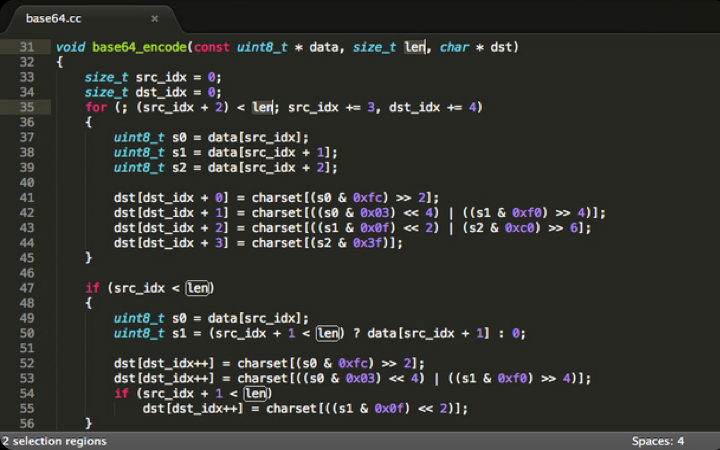Click line number 47 in the gutter
The image size is (720, 450).
tap(27, 288)
